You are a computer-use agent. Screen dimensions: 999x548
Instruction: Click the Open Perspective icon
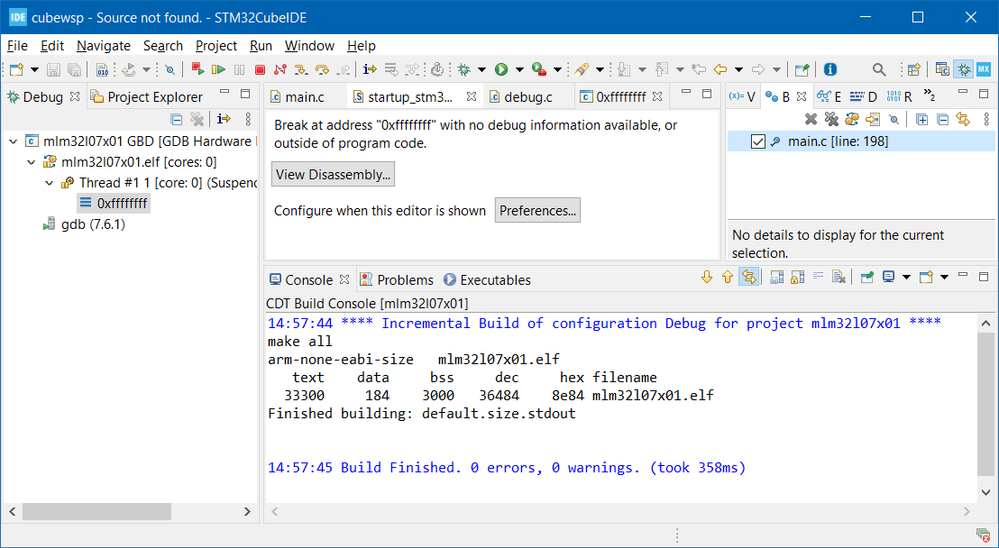pyautogui.click(x=914, y=69)
